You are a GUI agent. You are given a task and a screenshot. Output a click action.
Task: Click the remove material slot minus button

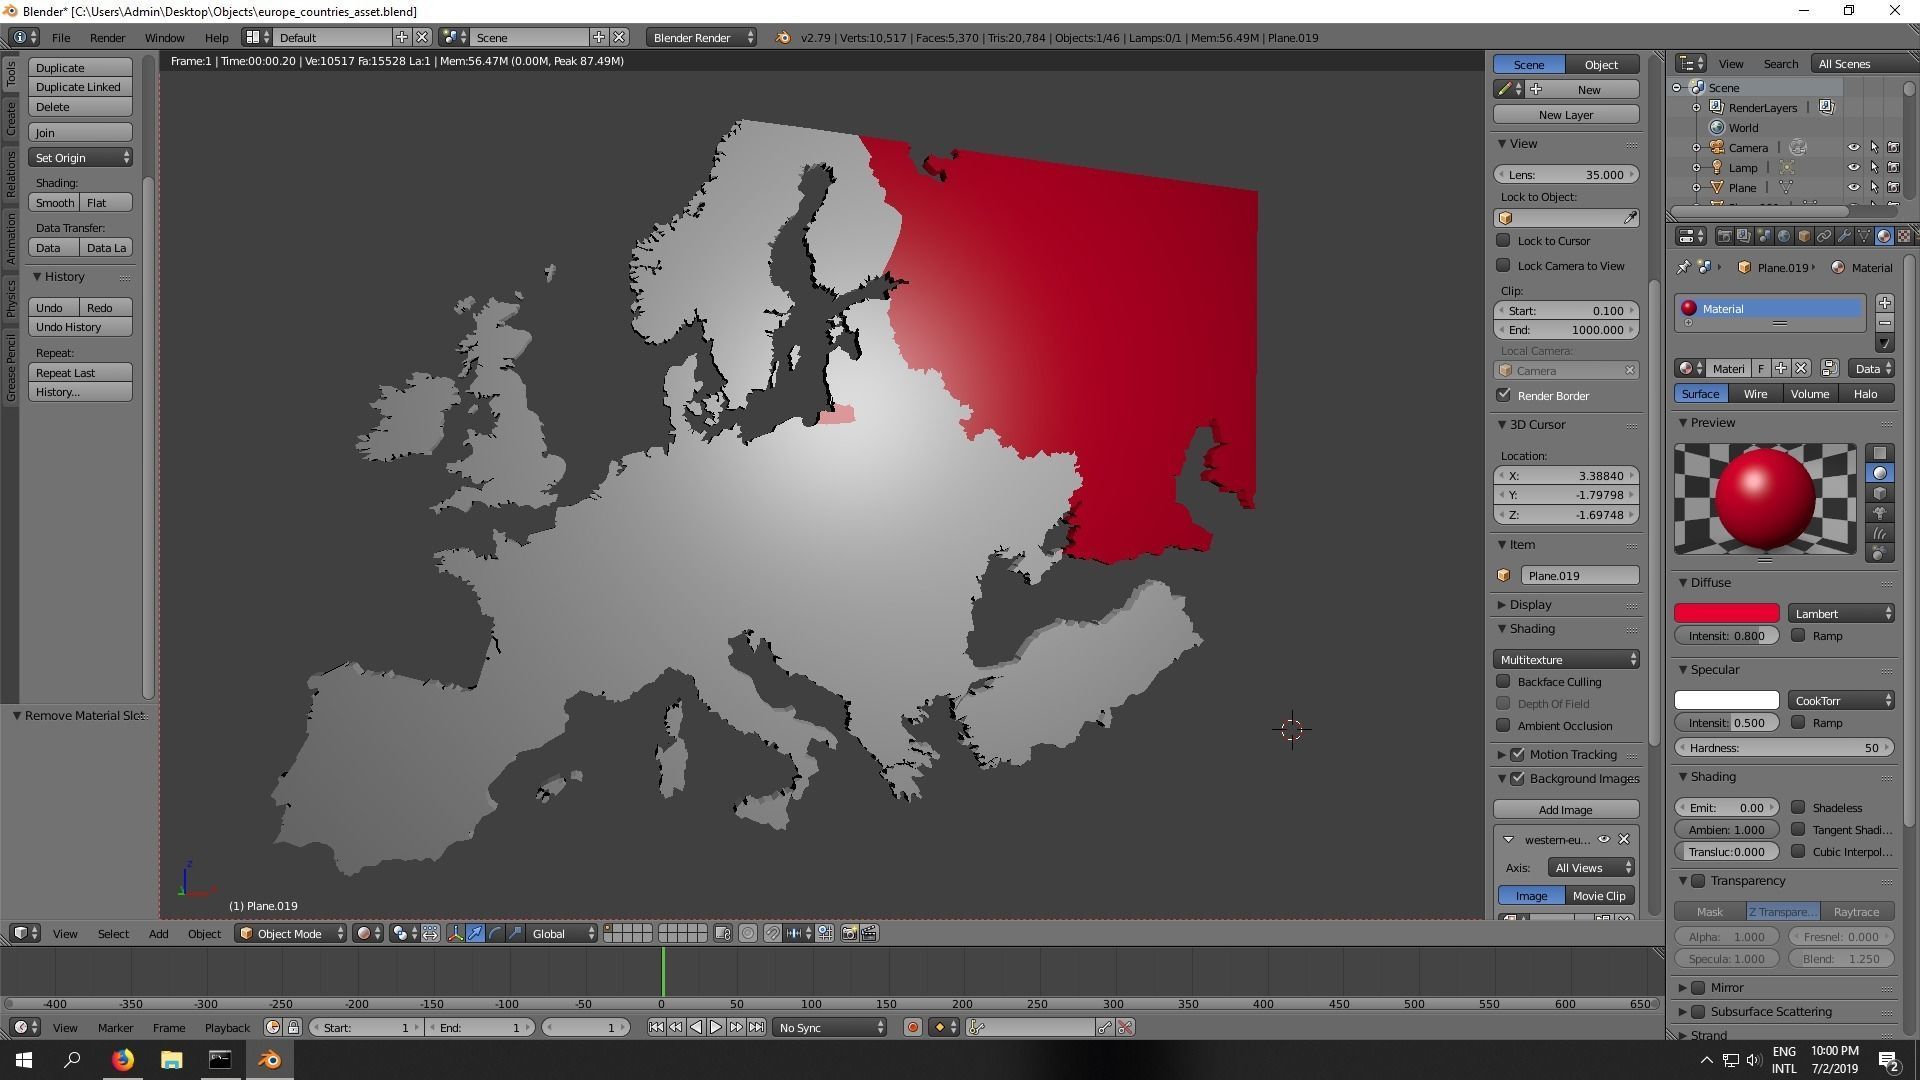pos(1885,323)
